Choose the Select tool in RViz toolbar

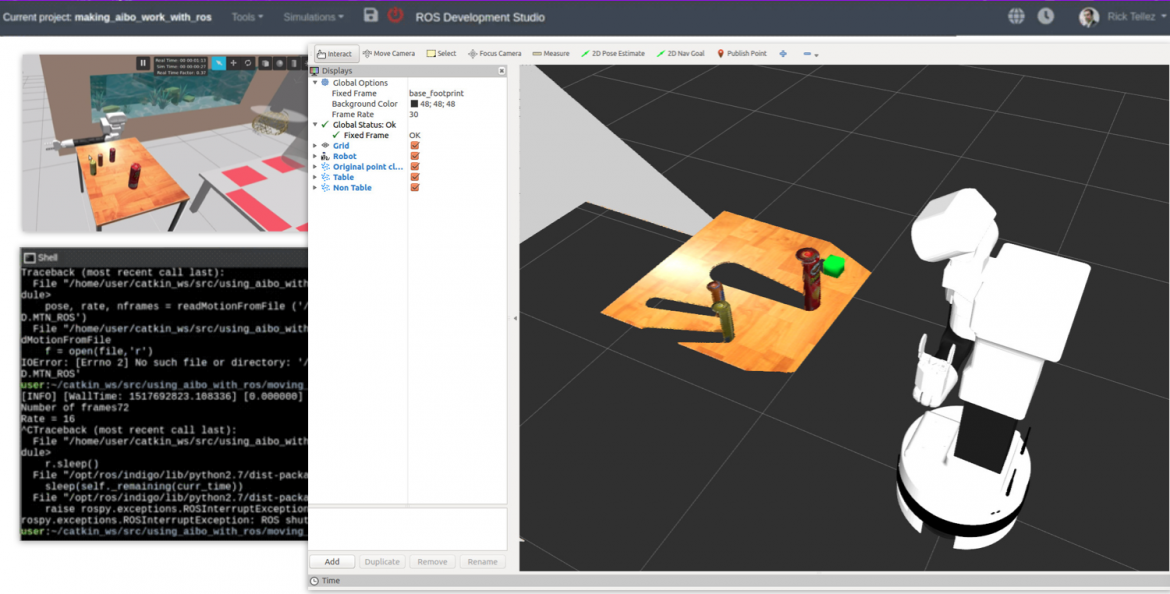tap(442, 54)
